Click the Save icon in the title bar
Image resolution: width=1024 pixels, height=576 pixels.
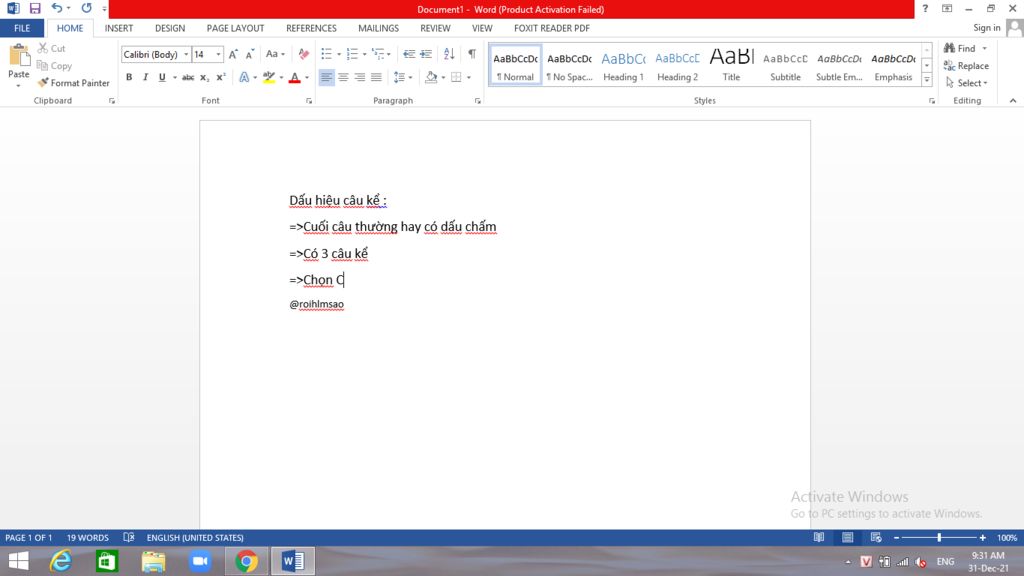tap(35, 8)
